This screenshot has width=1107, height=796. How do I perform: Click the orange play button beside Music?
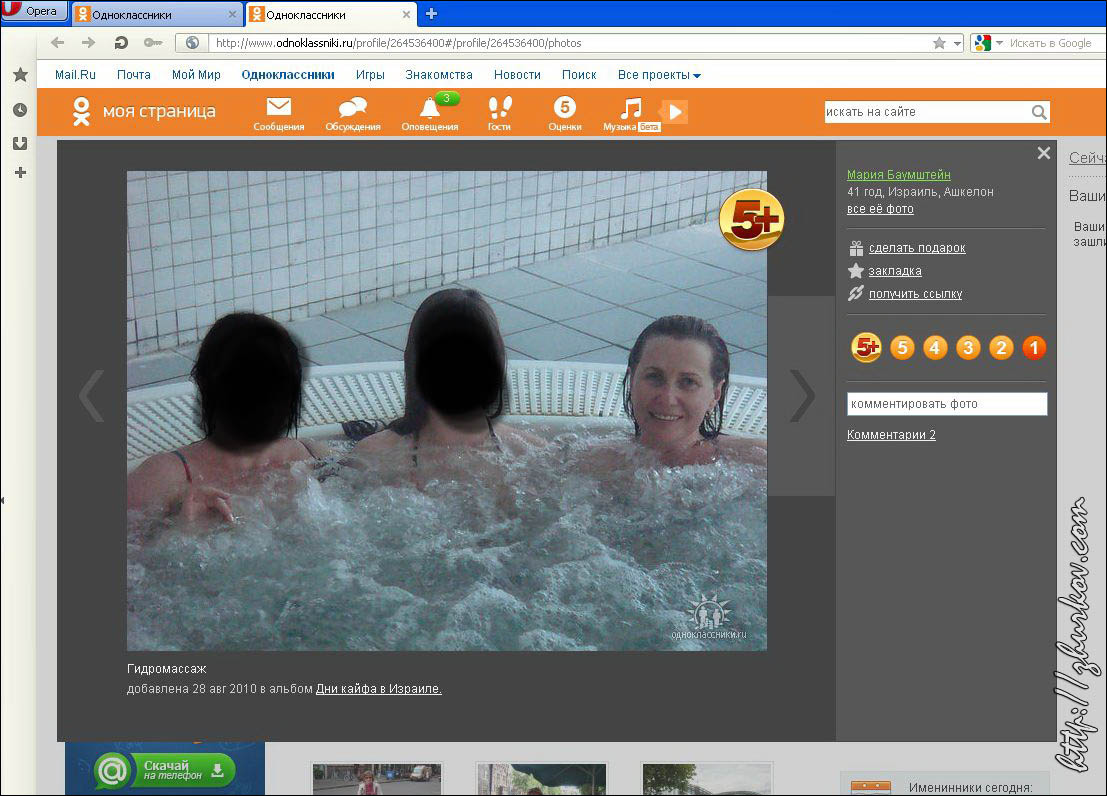tap(675, 112)
